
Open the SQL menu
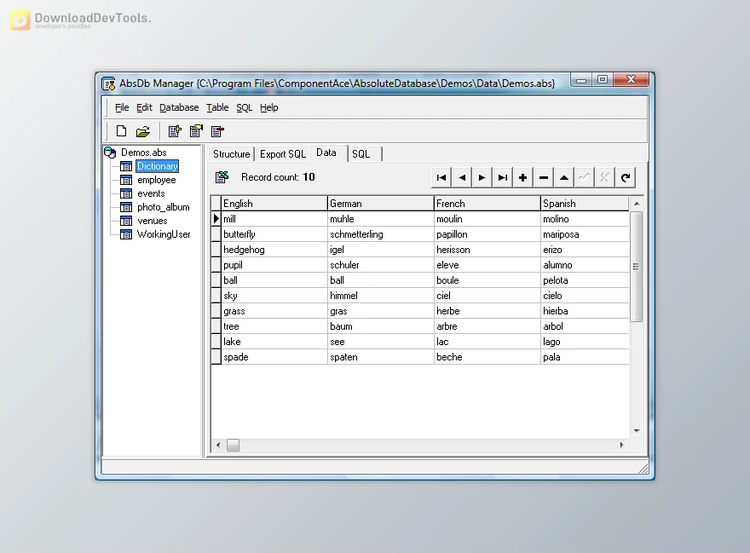244,108
